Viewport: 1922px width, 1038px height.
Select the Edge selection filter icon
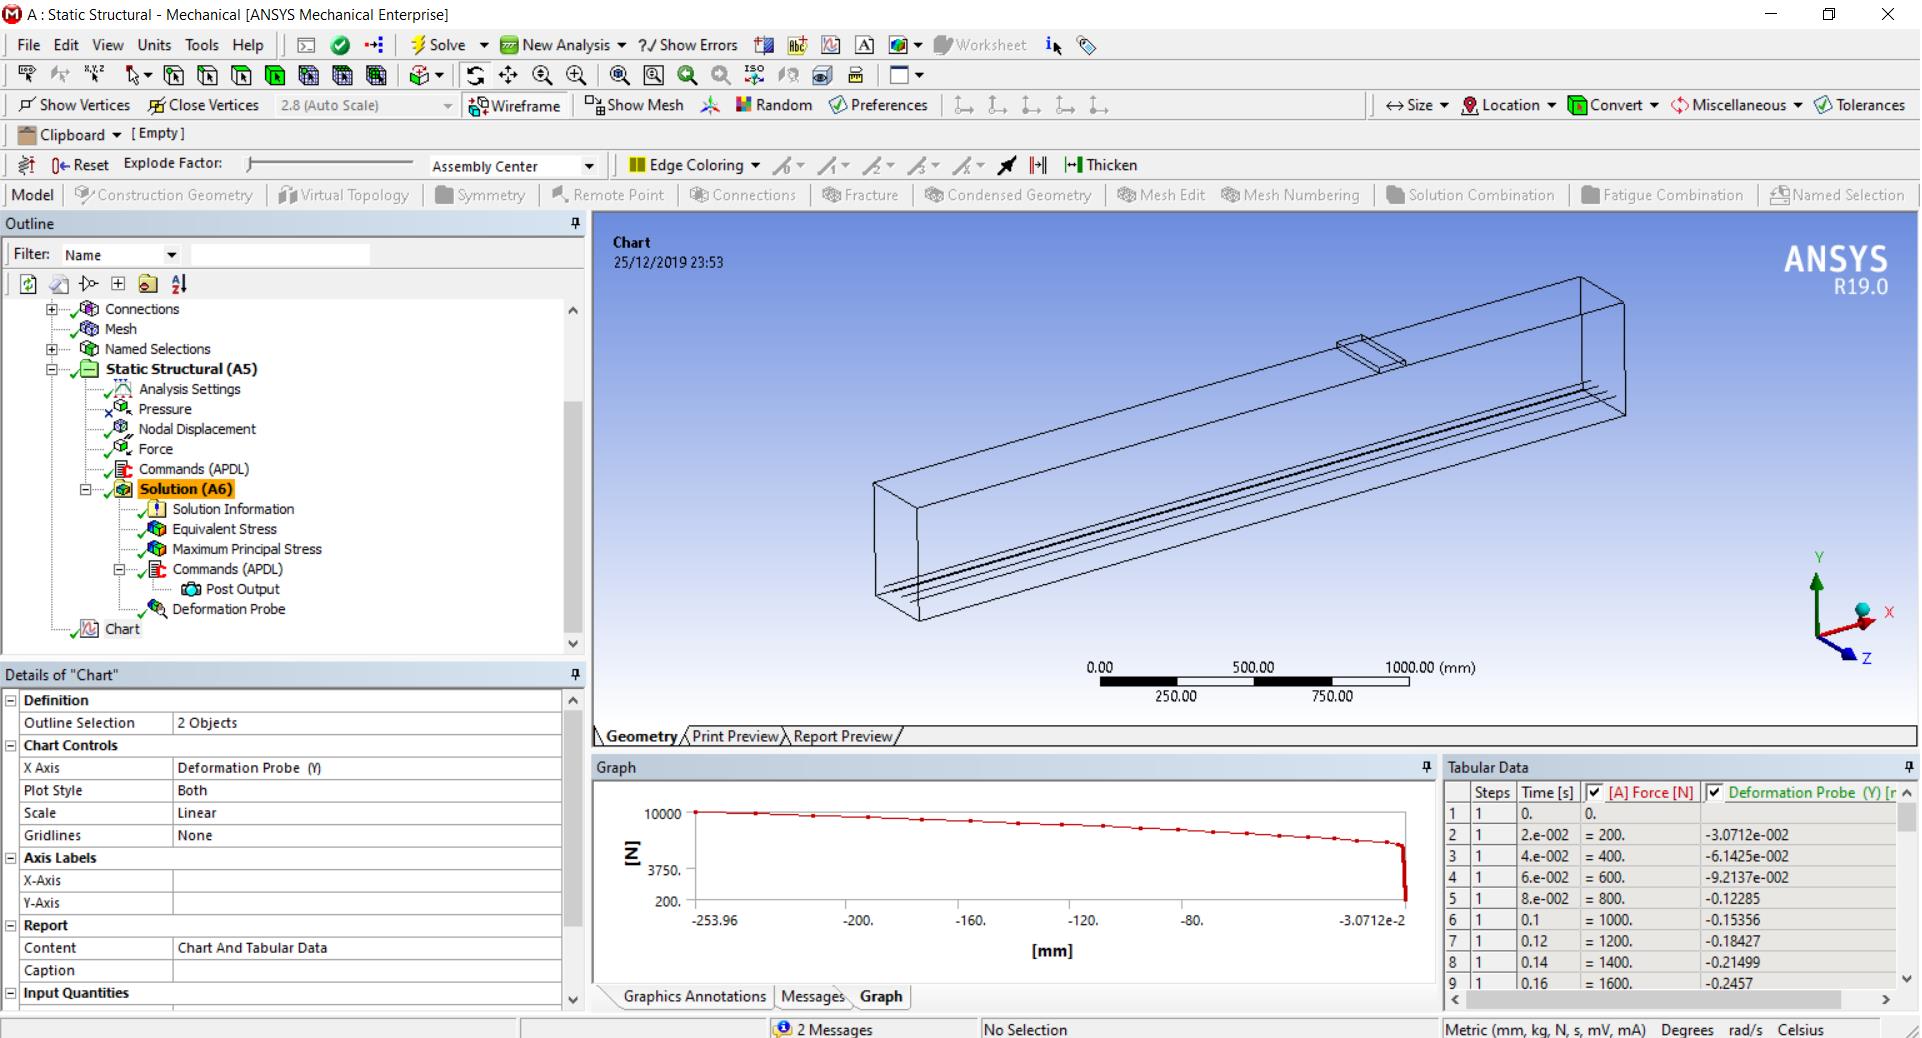tap(207, 75)
